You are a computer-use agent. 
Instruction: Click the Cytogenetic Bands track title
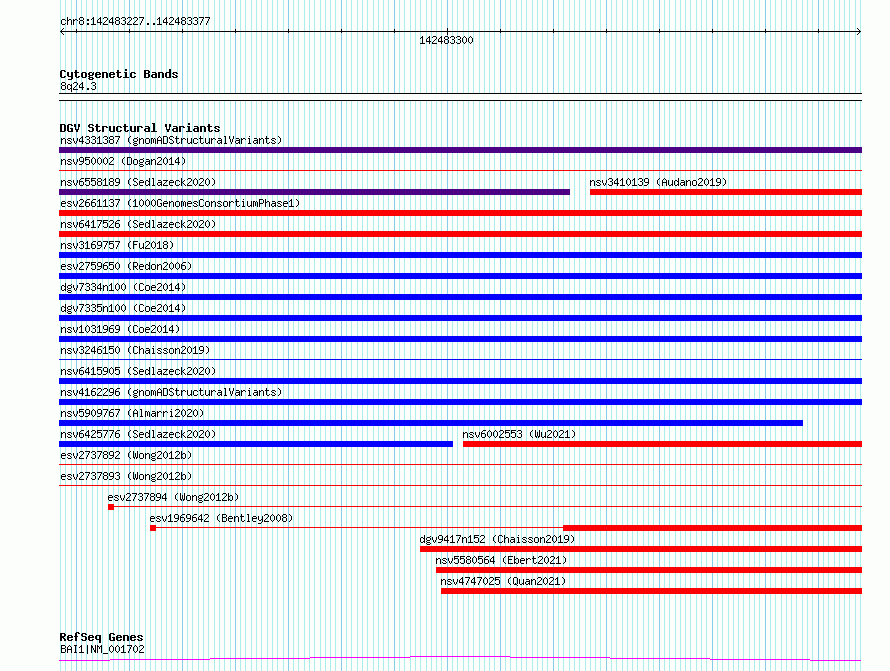pyautogui.click(x=119, y=74)
